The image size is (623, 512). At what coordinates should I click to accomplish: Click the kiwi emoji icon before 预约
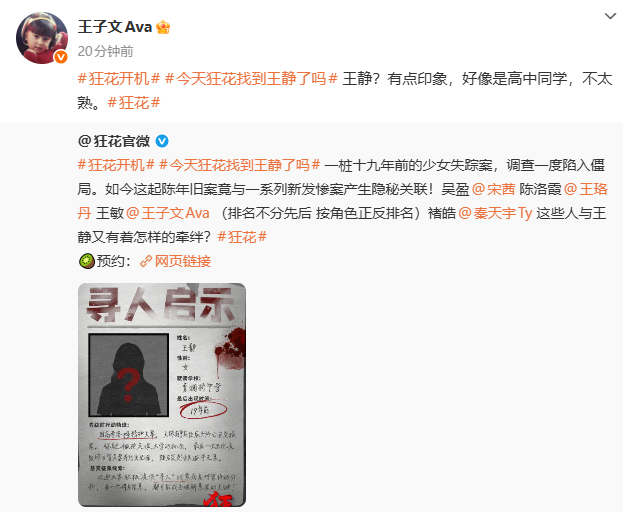(x=87, y=261)
